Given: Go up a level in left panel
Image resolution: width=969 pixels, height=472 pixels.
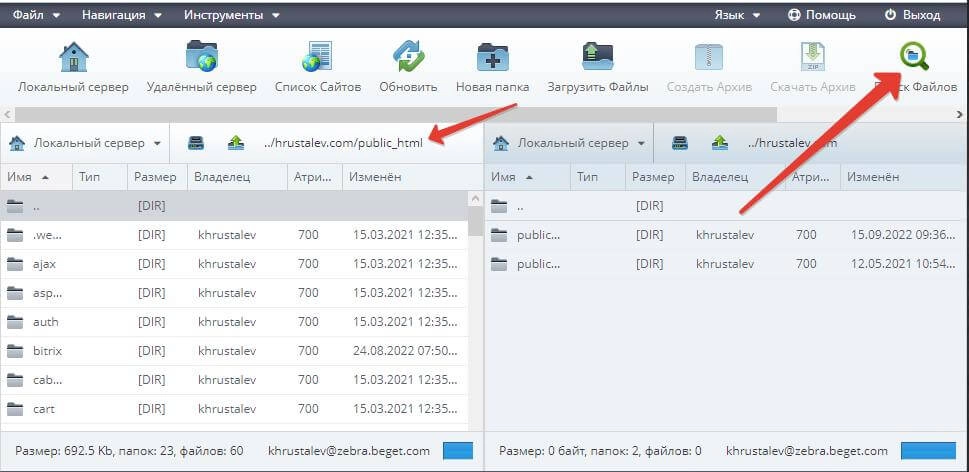Looking at the screenshot, I should pos(236,143).
